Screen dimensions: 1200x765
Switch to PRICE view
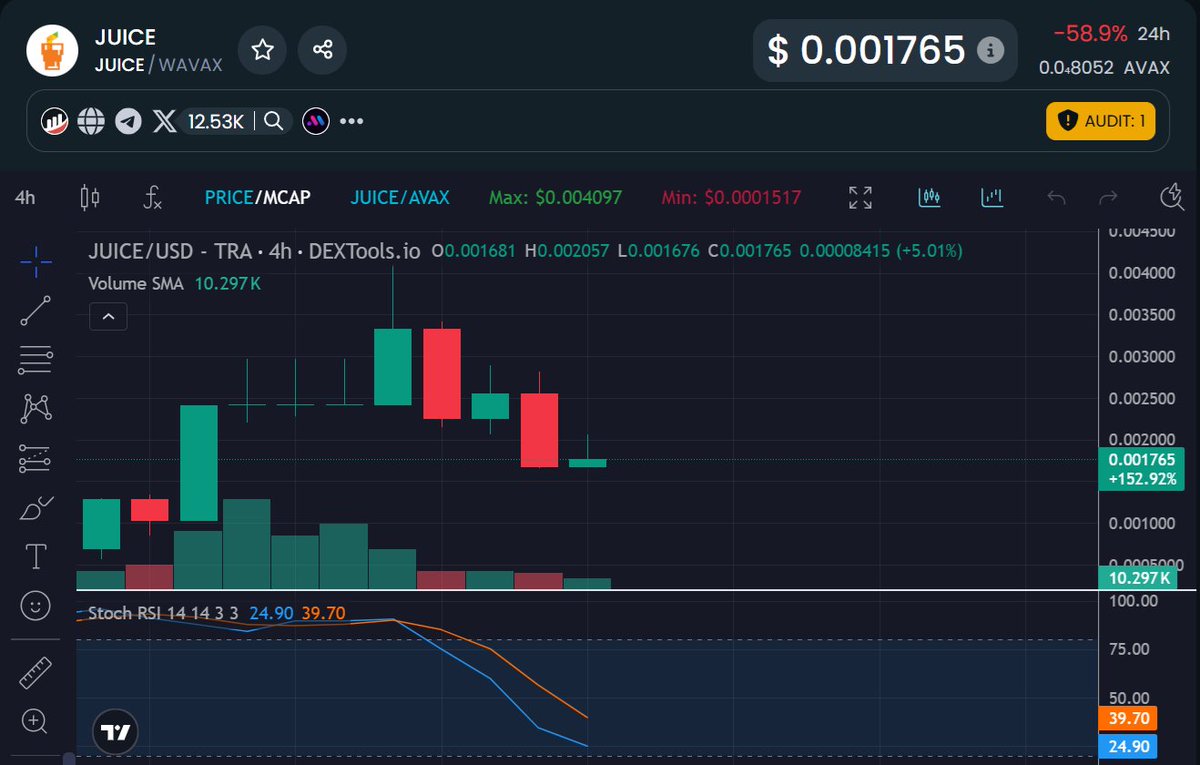[x=228, y=198]
